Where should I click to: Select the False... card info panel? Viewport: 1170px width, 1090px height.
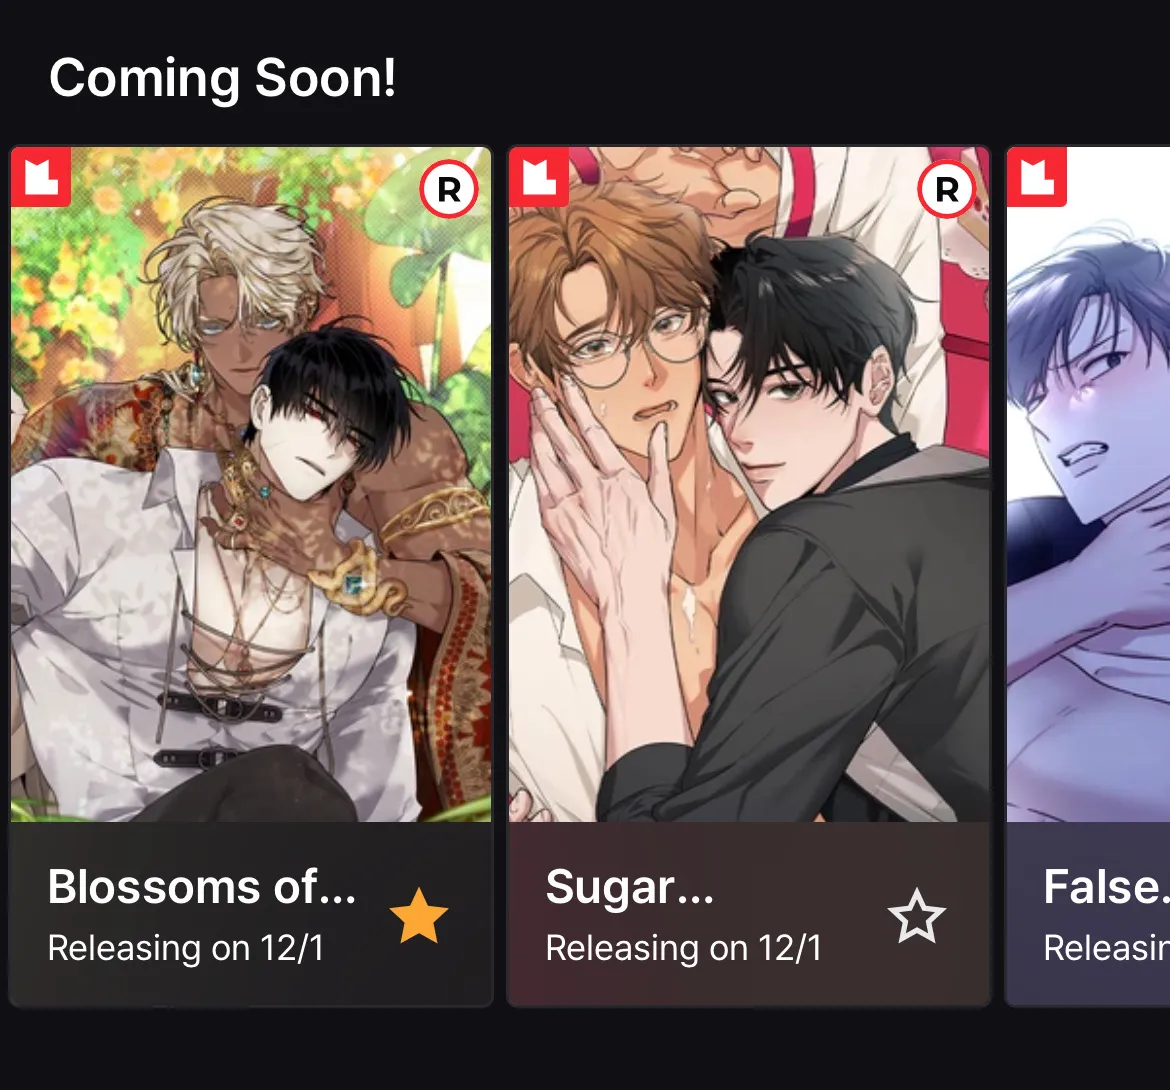(x=1088, y=914)
